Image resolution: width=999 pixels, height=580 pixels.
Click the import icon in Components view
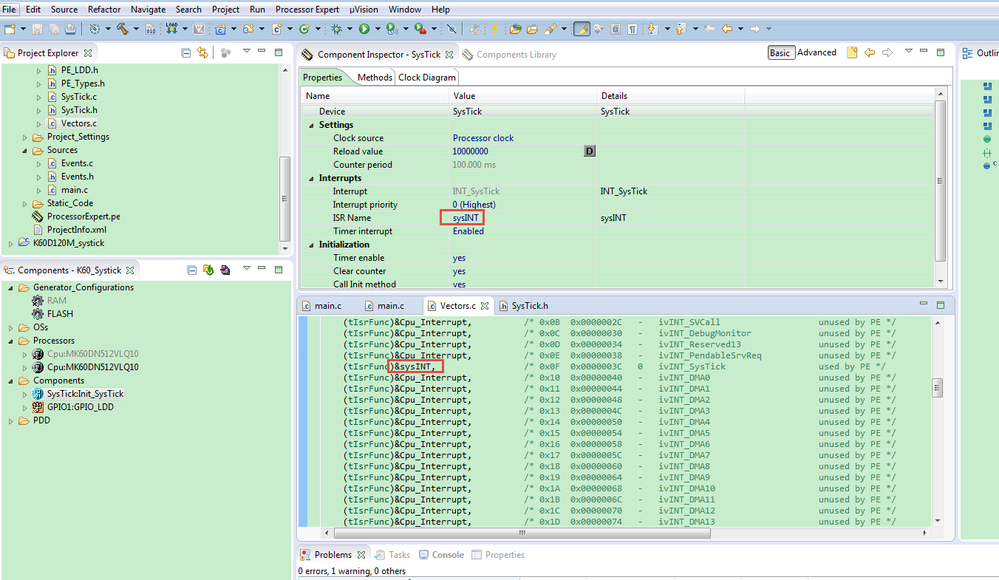225,270
